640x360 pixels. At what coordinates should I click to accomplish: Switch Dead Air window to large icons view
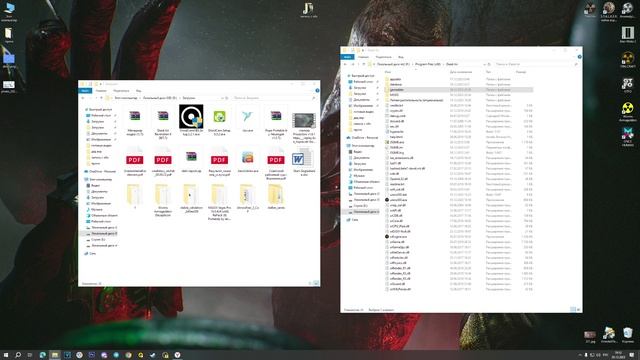[578, 310]
